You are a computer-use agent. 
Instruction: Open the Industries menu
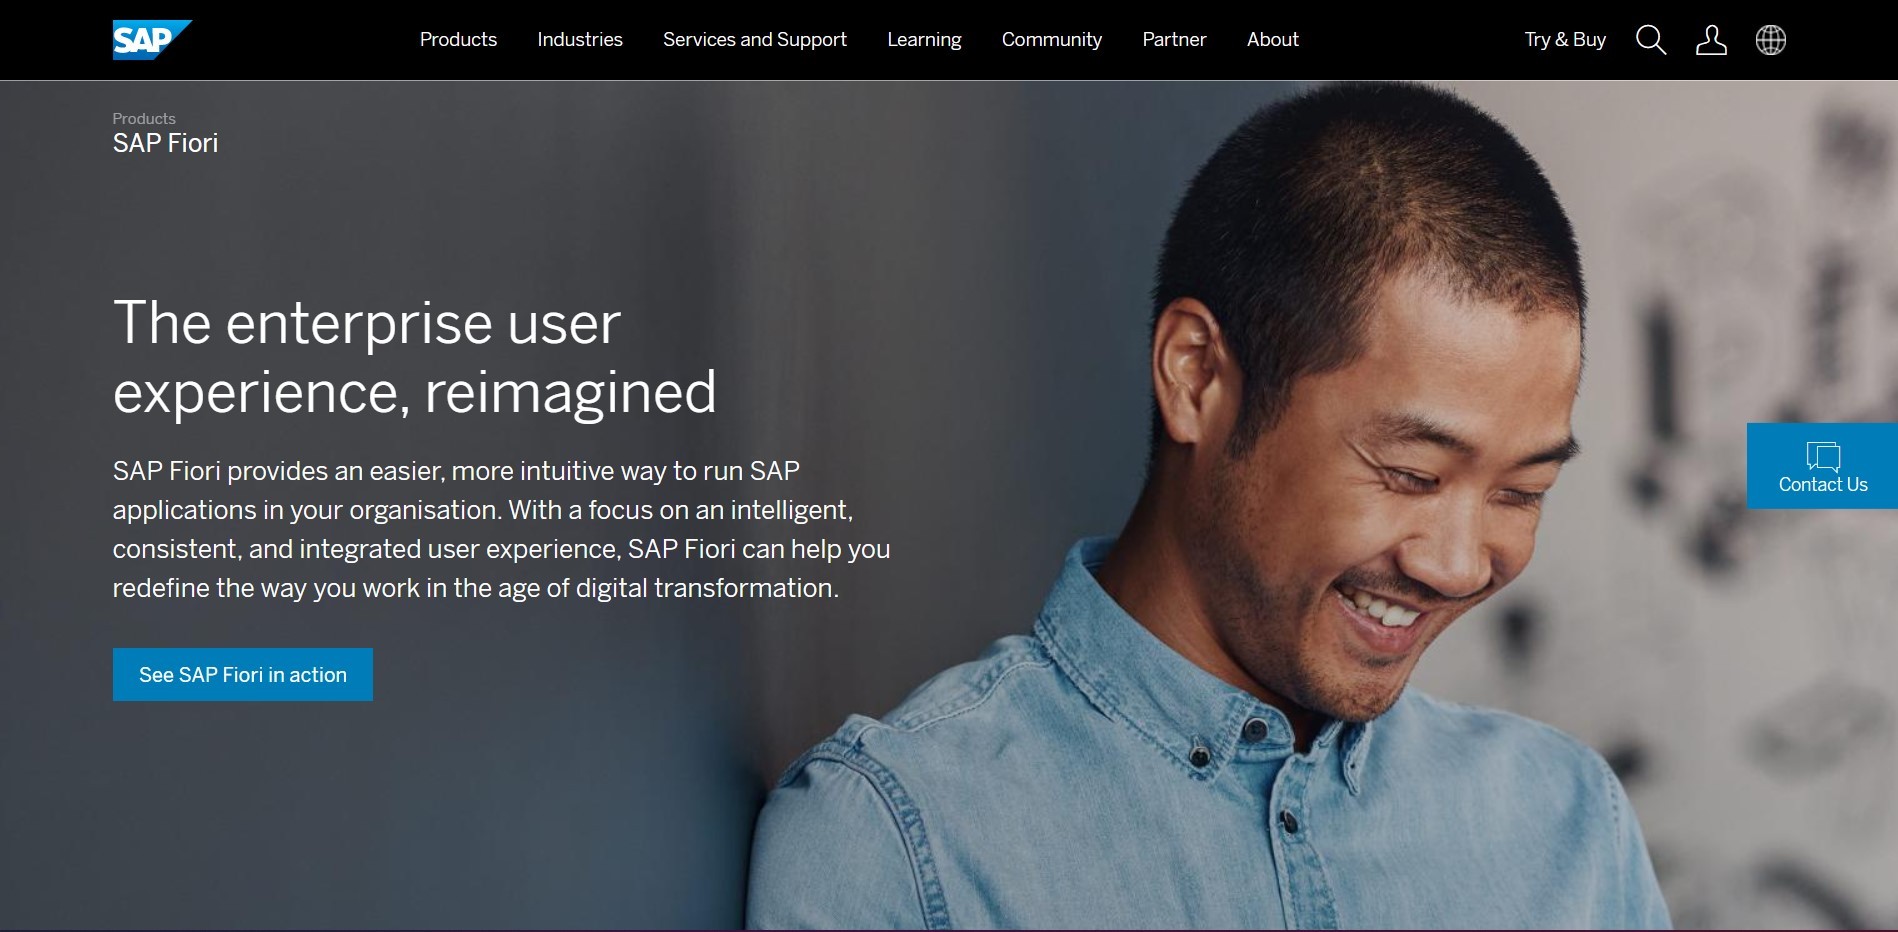(580, 40)
